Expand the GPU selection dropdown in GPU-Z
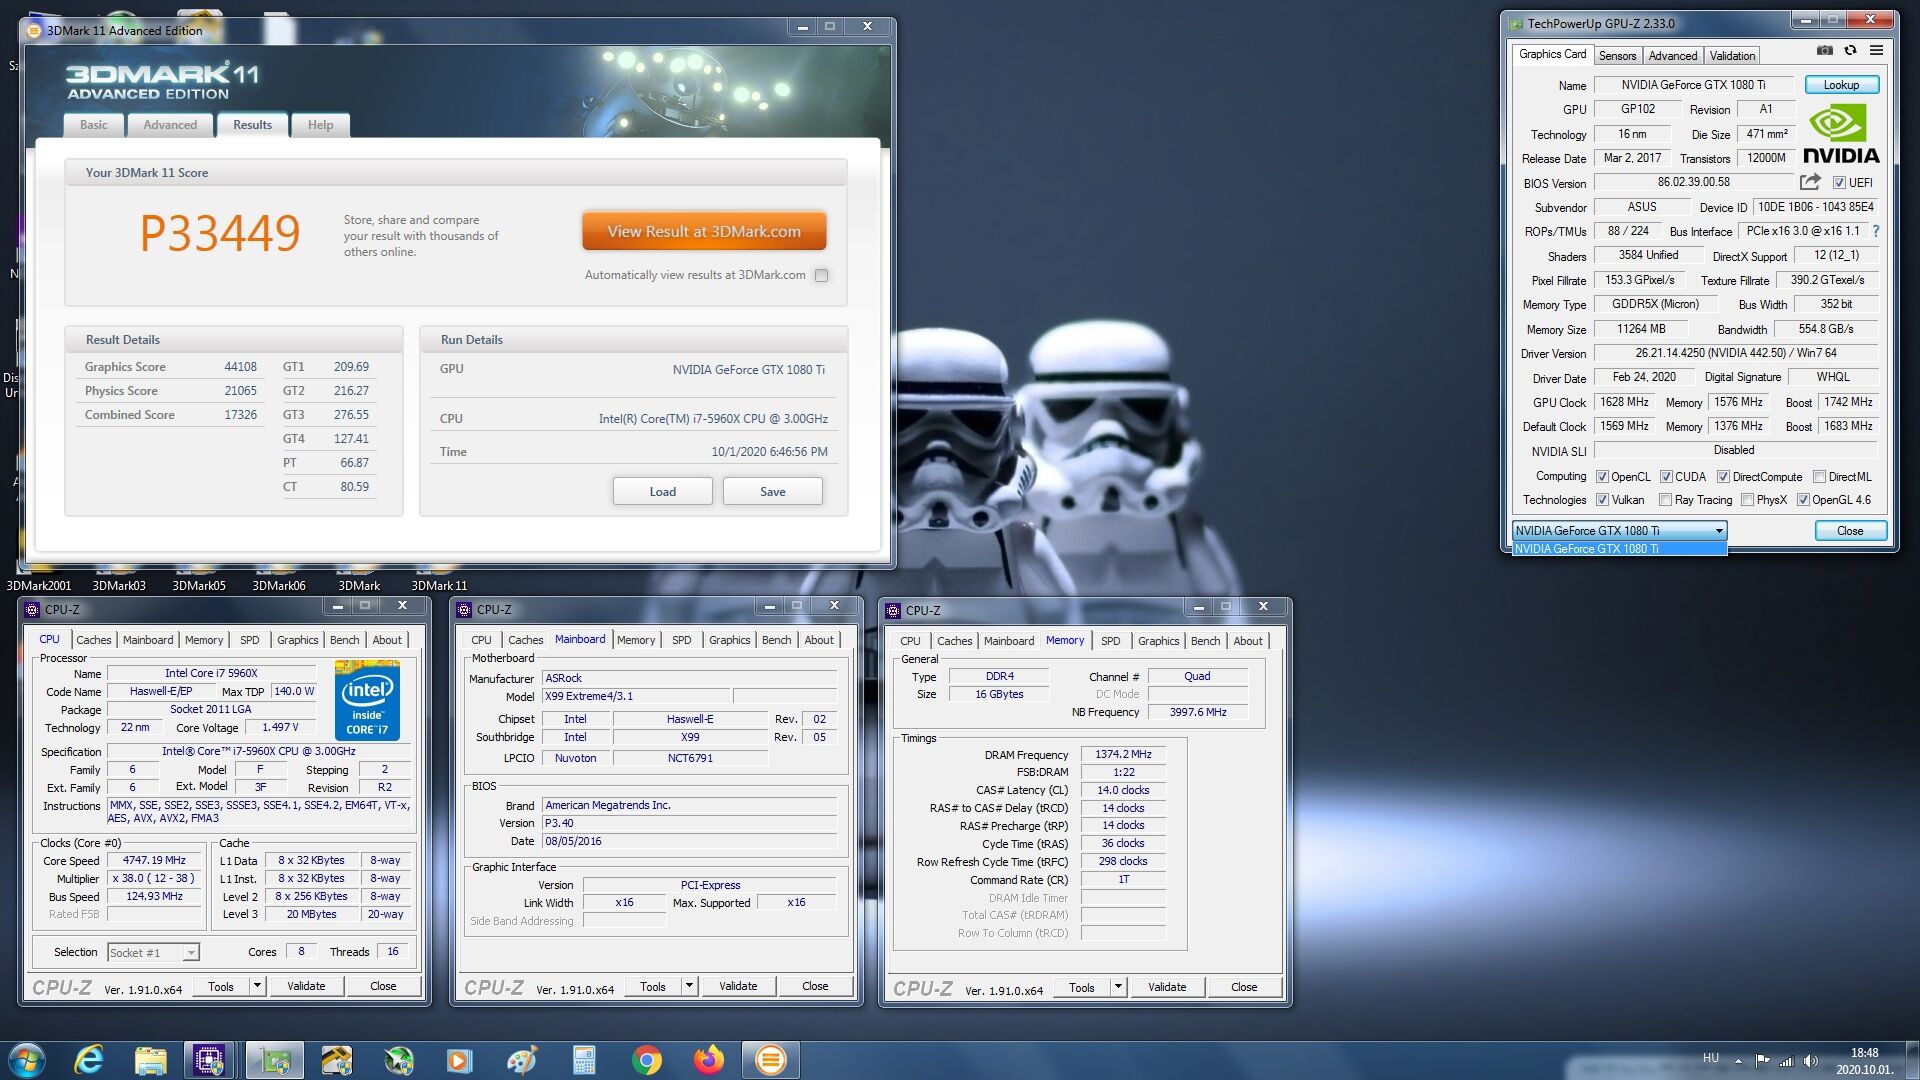The height and width of the screenshot is (1080, 1920). (x=1719, y=531)
